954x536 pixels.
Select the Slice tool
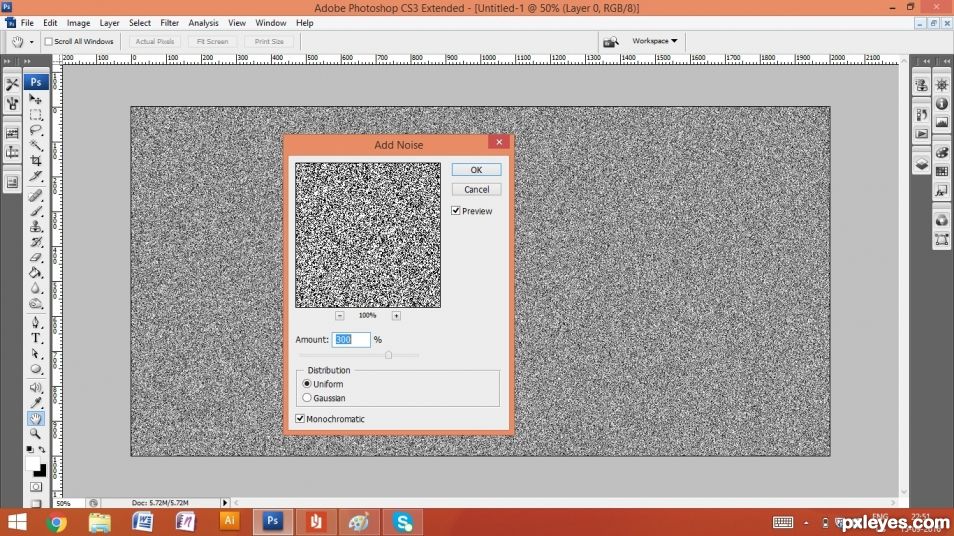click(x=36, y=176)
